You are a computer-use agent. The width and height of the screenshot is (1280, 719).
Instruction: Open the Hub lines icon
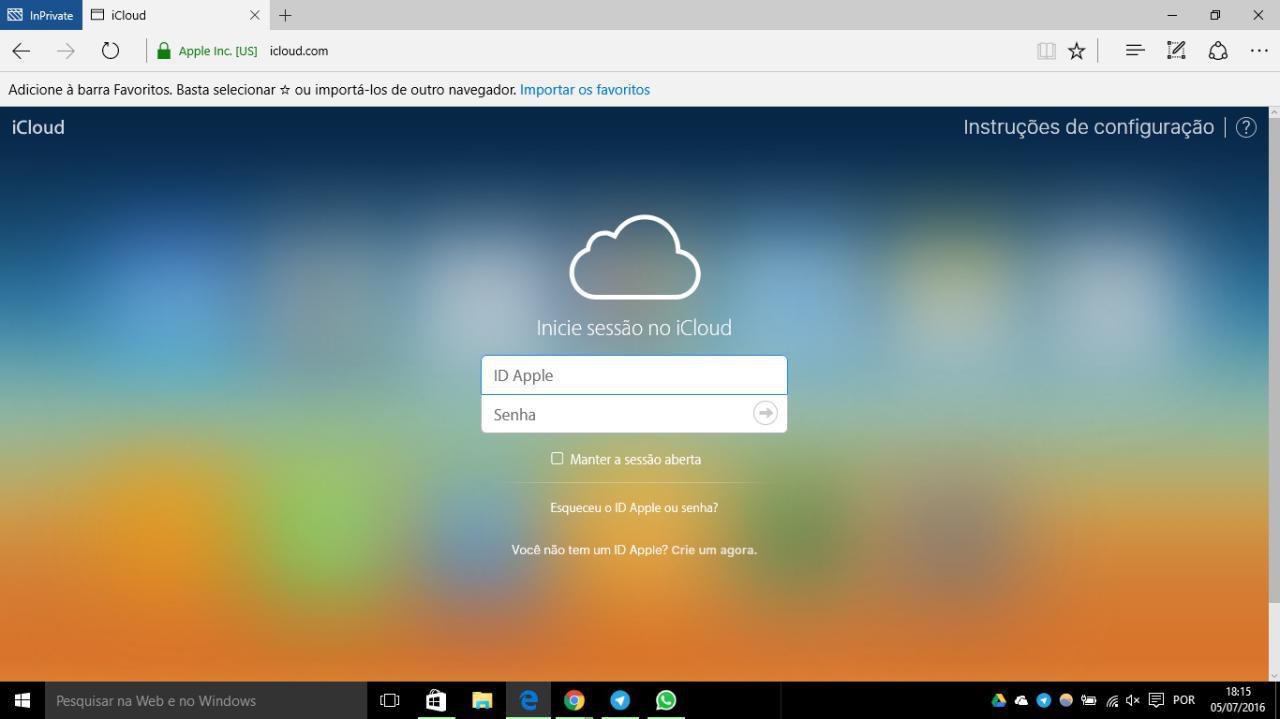click(x=1135, y=50)
